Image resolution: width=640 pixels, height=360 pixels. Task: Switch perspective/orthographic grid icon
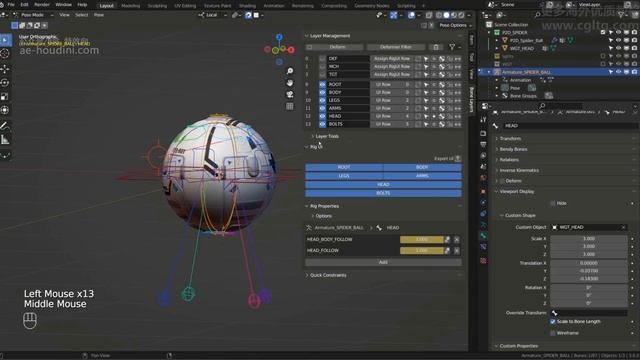[290, 107]
